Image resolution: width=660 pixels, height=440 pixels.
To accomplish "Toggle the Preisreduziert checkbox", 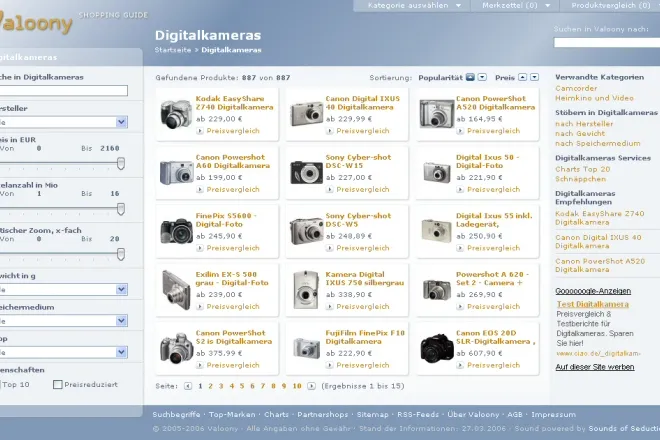I will [58, 384].
